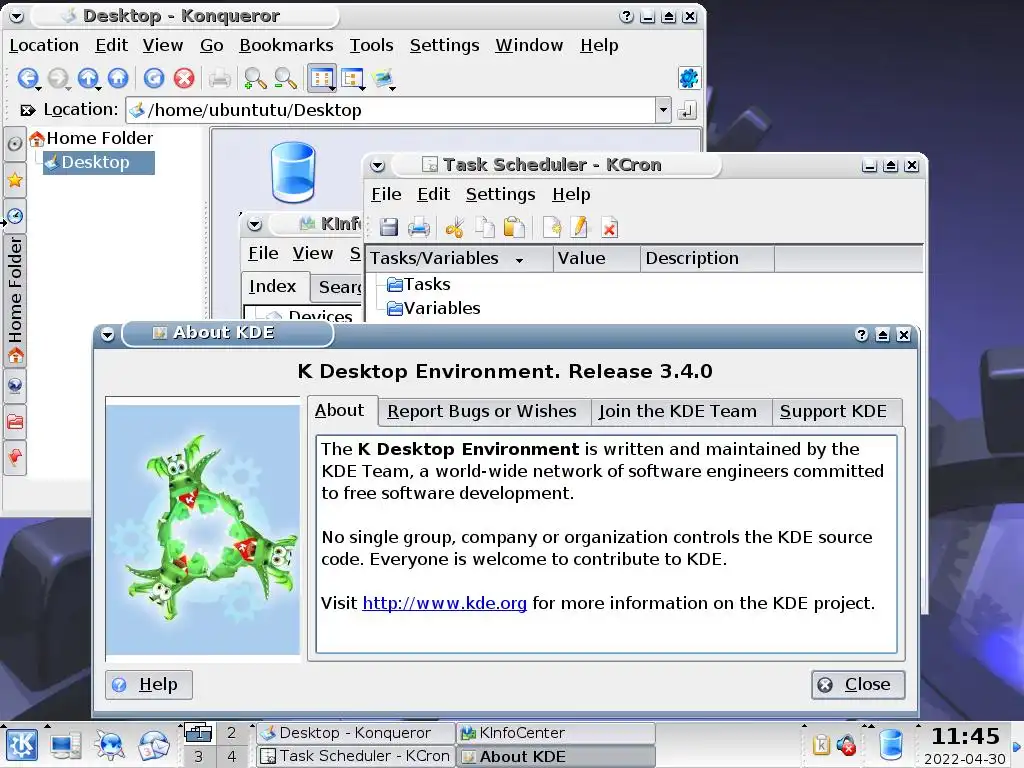This screenshot has height=768, width=1024.
Task: Sort by Tasks/Variables column header
Action: 459,259
